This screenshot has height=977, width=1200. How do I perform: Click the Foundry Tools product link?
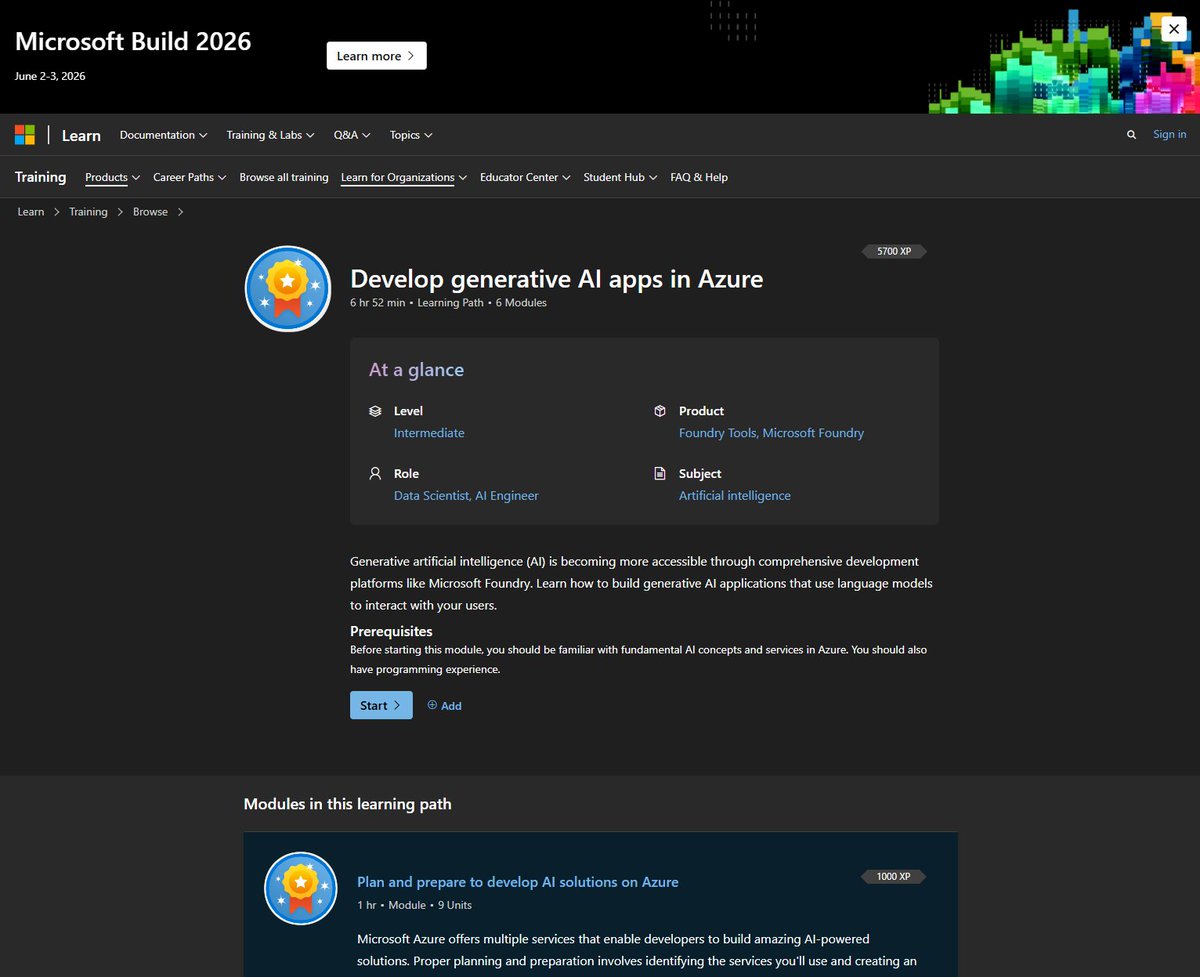(719, 433)
